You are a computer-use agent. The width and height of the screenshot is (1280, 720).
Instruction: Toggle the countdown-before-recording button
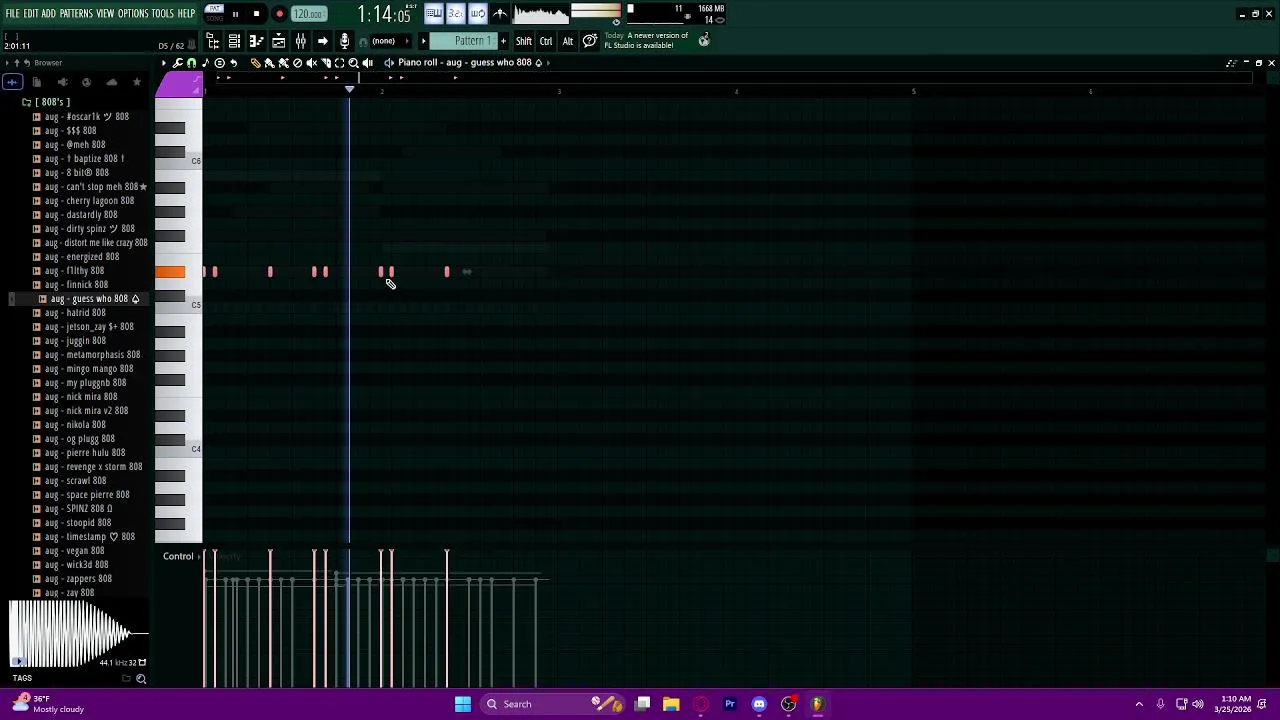pyautogui.click(x=456, y=14)
